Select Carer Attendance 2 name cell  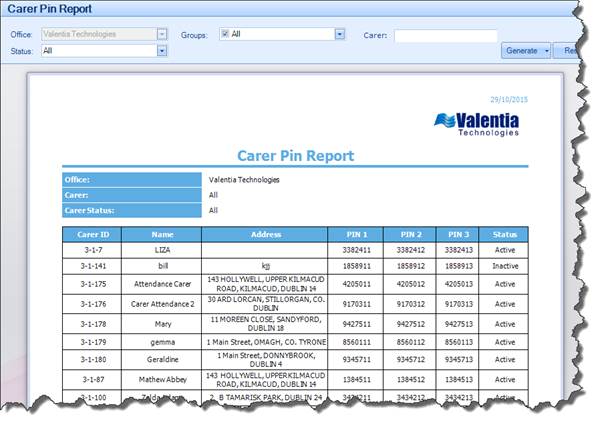[x=162, y=304]
